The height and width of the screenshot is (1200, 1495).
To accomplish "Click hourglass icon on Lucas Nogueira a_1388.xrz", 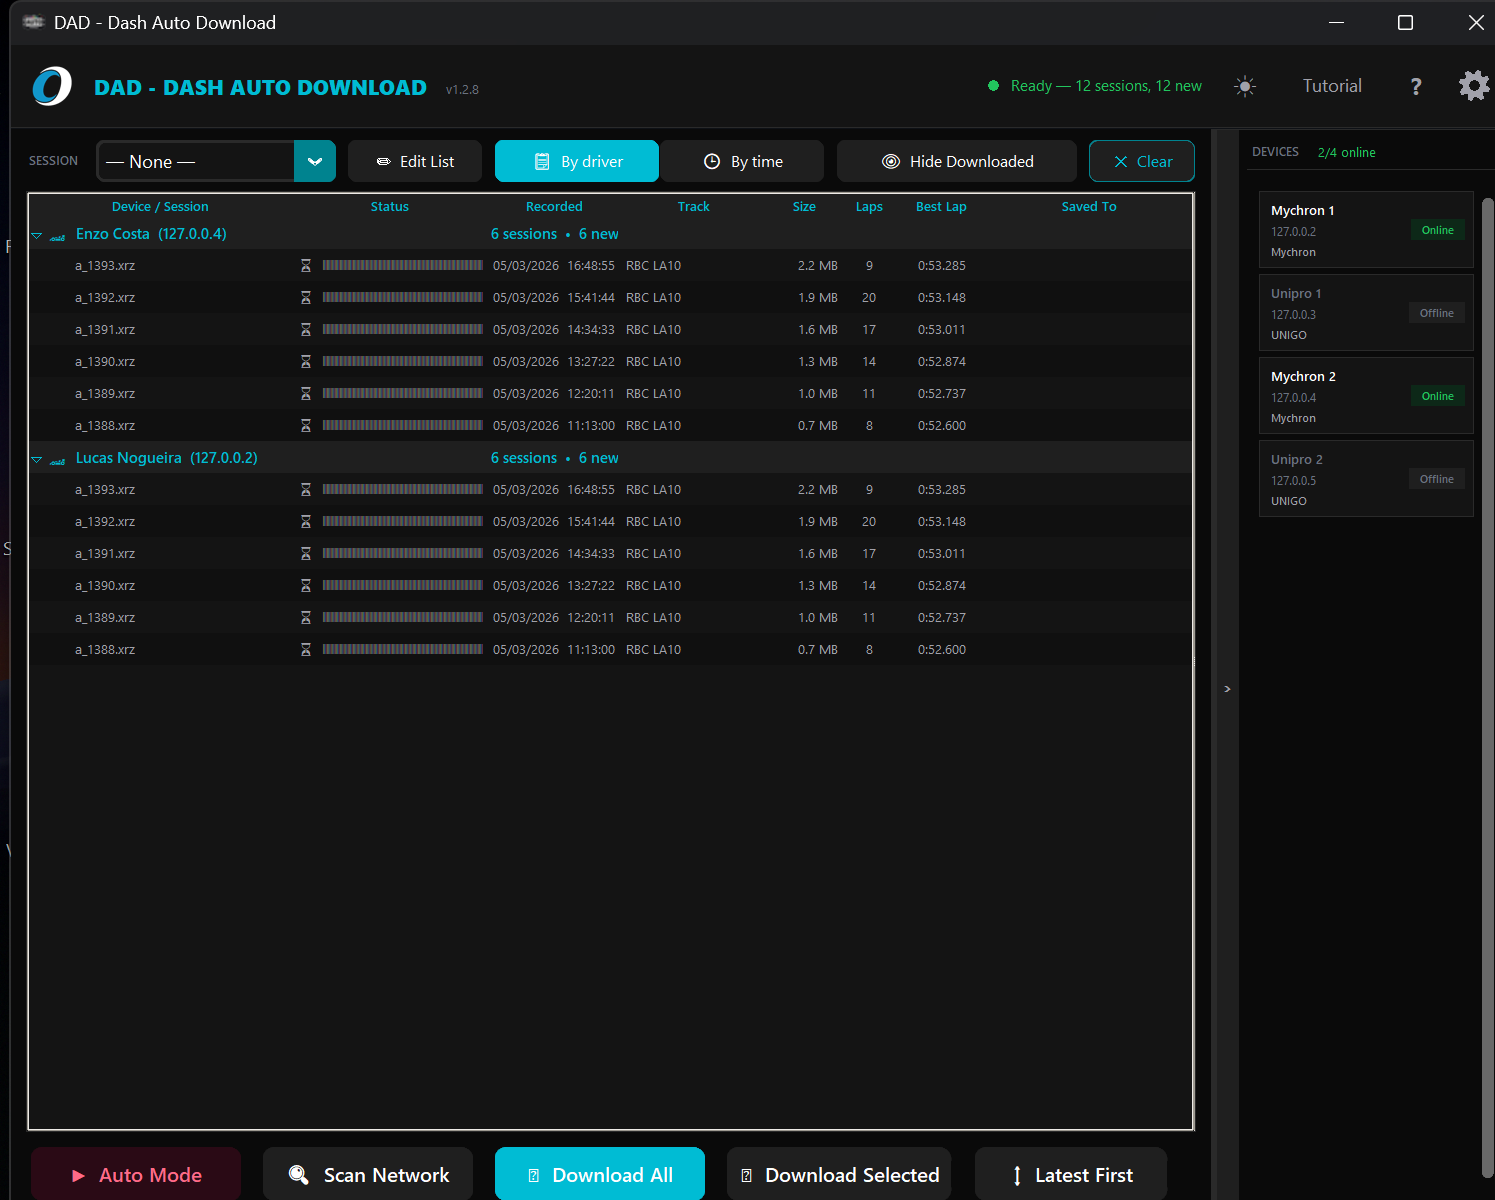I will point(306,650).
